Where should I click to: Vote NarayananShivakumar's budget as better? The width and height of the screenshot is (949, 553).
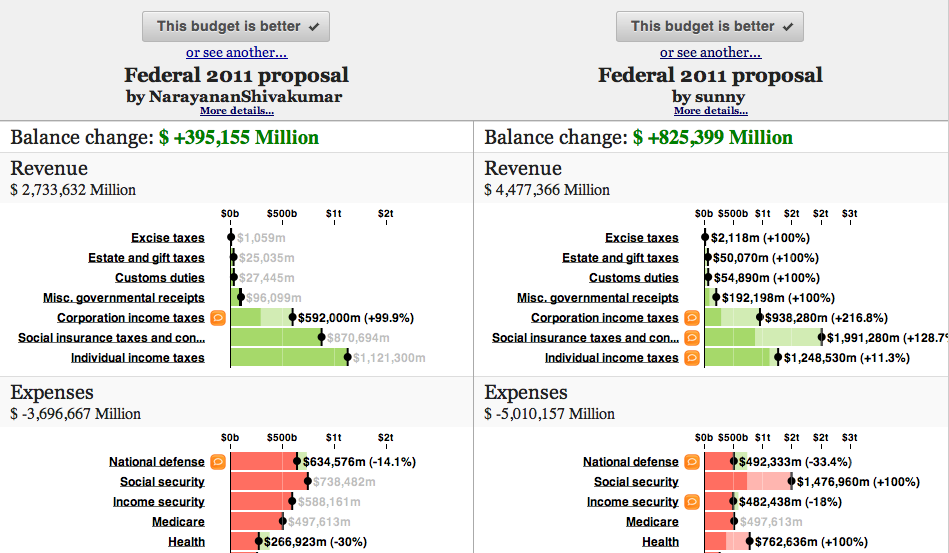click(x=236, y=27)
